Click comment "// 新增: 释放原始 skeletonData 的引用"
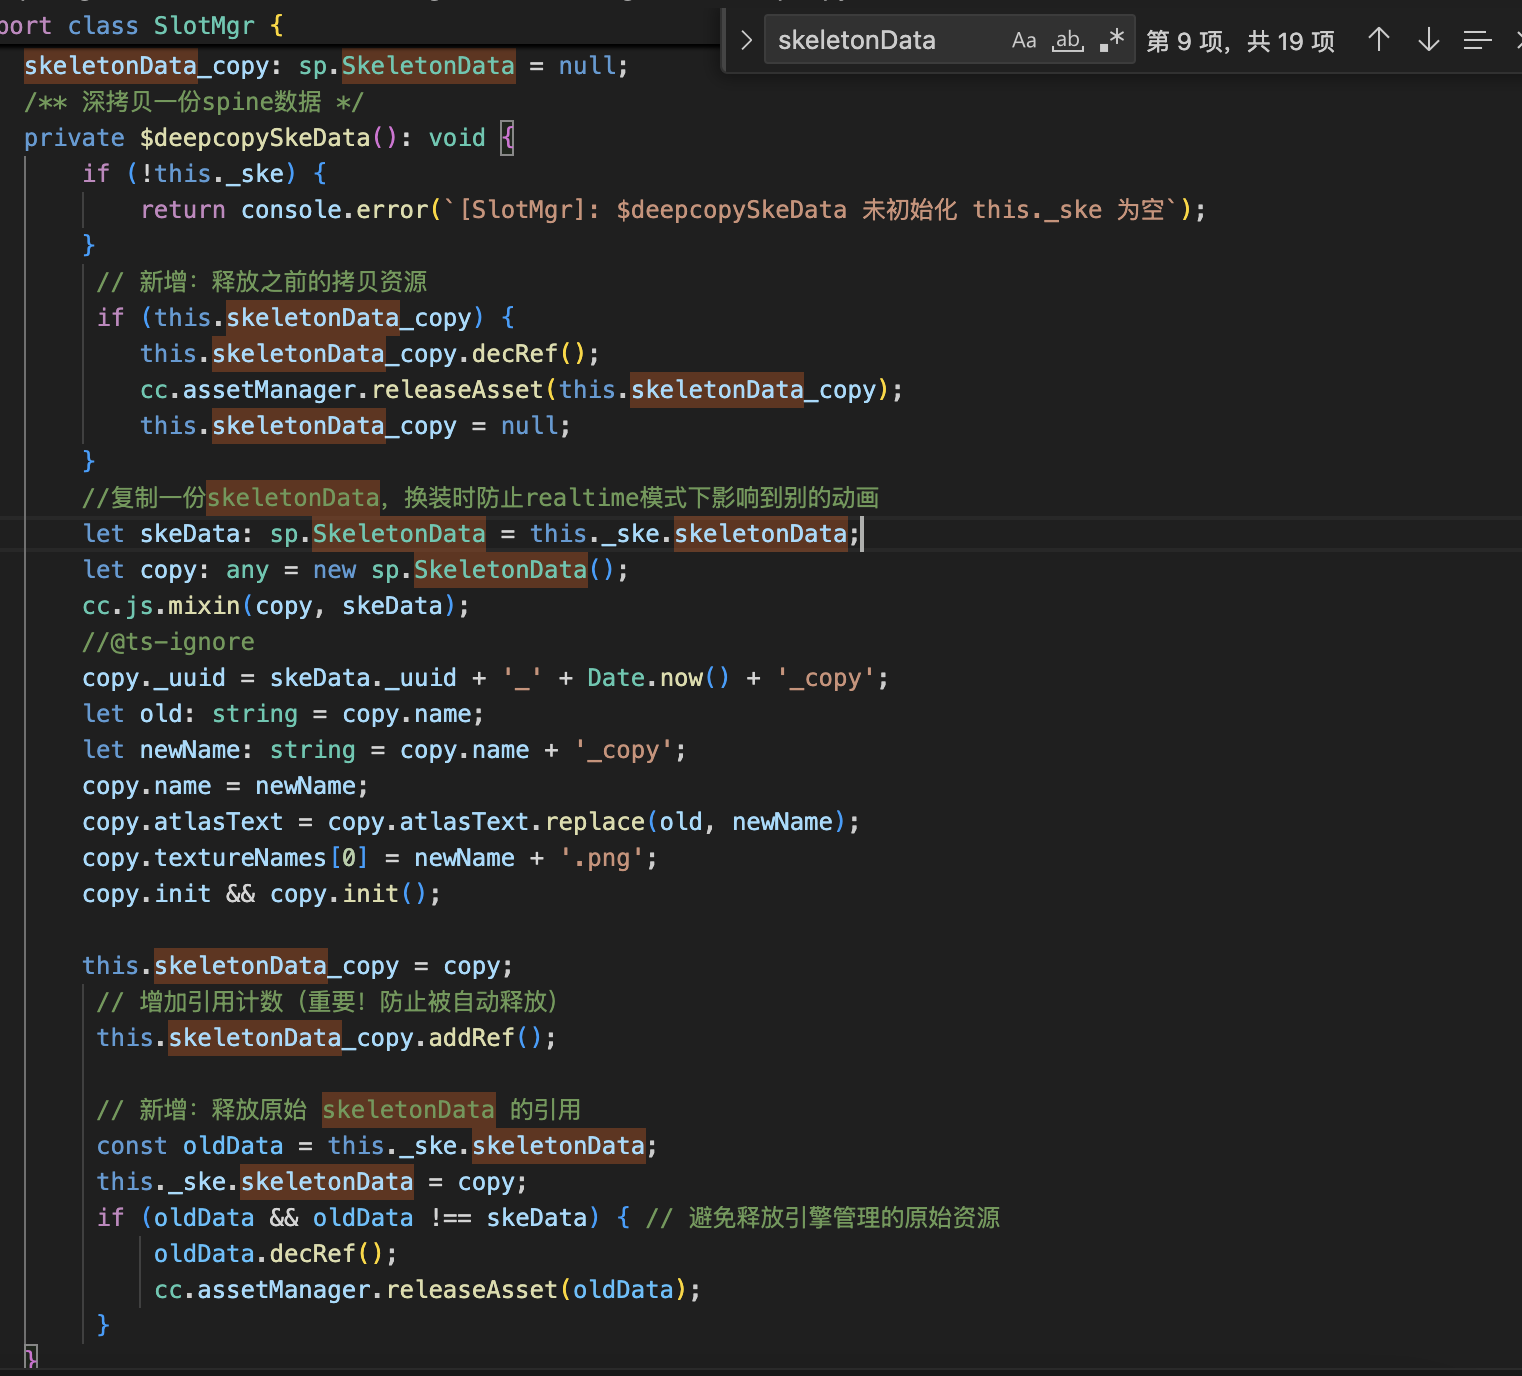 click(x=339, y=1110)
